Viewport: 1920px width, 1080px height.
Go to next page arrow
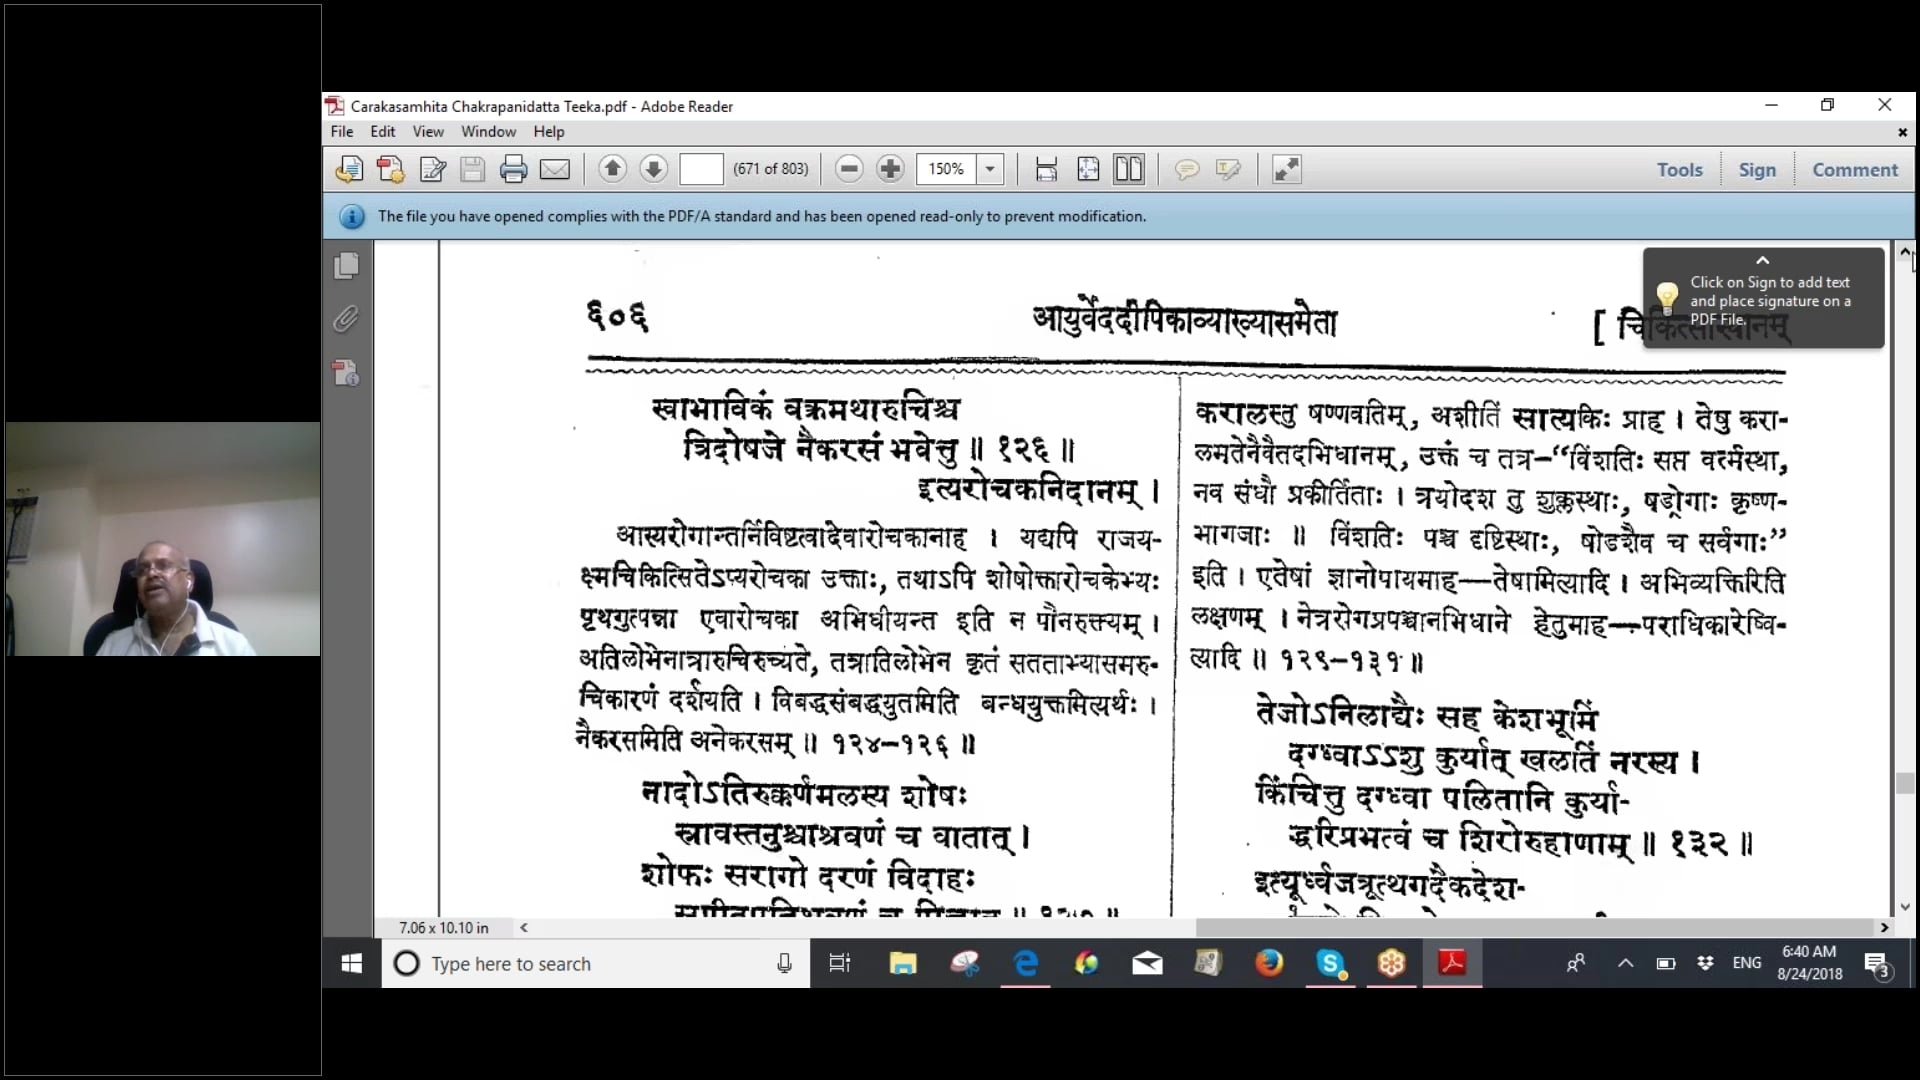[653, 169]
